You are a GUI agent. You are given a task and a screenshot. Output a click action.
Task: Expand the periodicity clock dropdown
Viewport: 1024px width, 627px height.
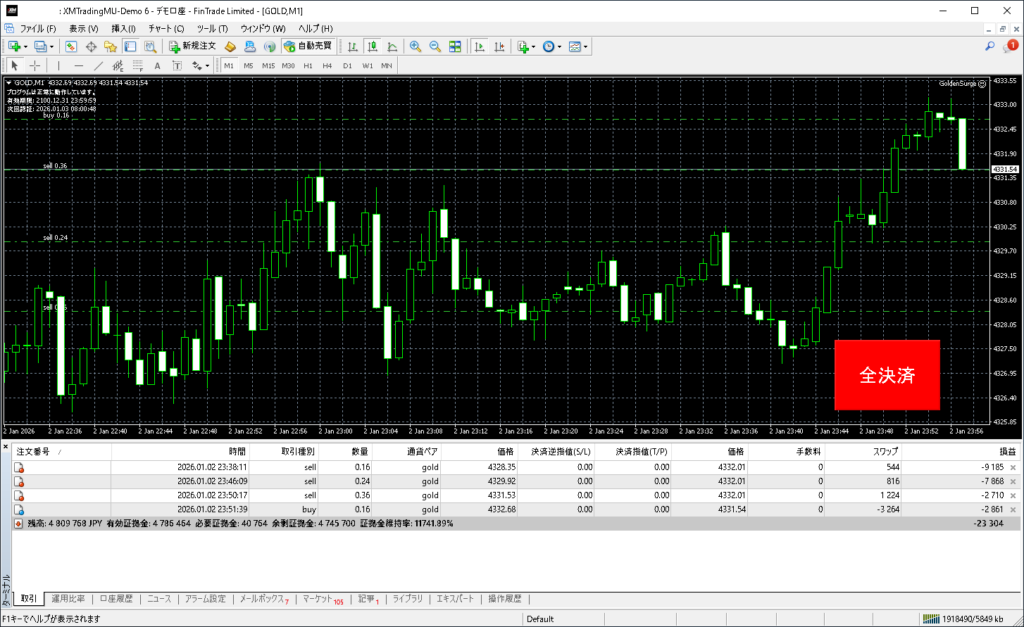(561, 46)
